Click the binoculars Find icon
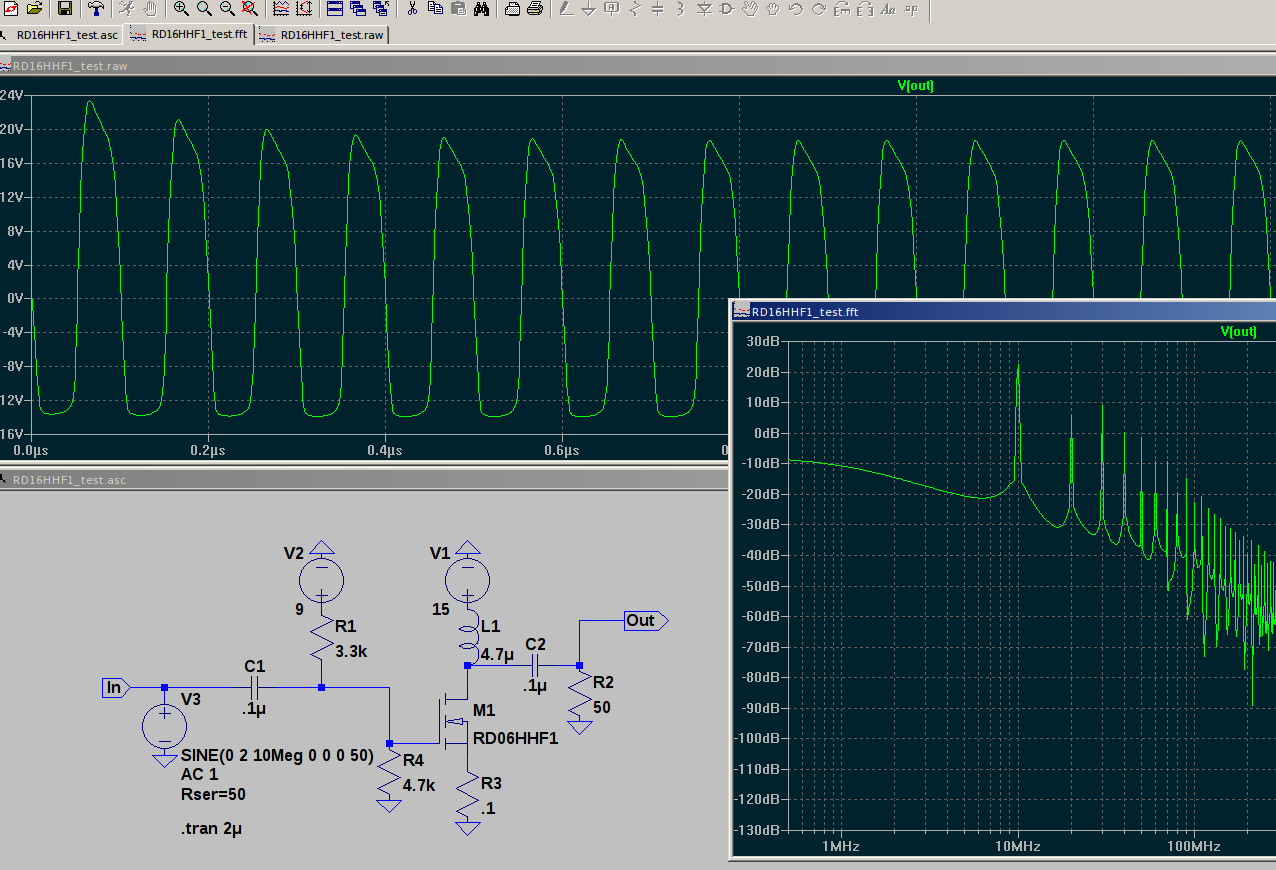This screenshot has height=870, width=1276. point(481,9)
